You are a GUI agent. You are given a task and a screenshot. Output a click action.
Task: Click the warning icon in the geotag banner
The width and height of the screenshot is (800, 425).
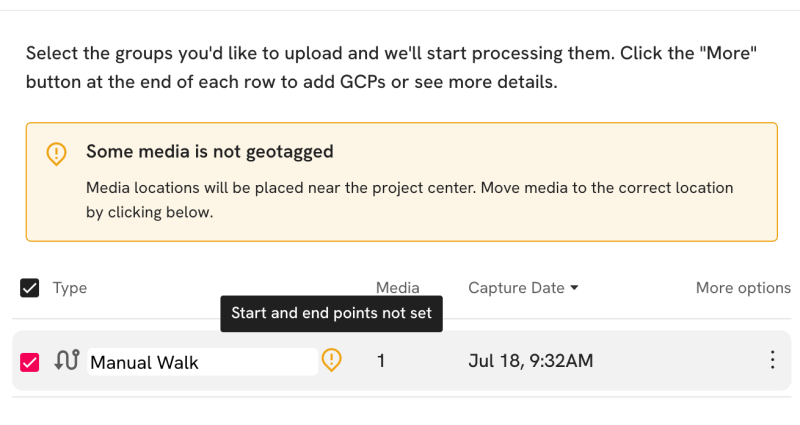[56, 154]
